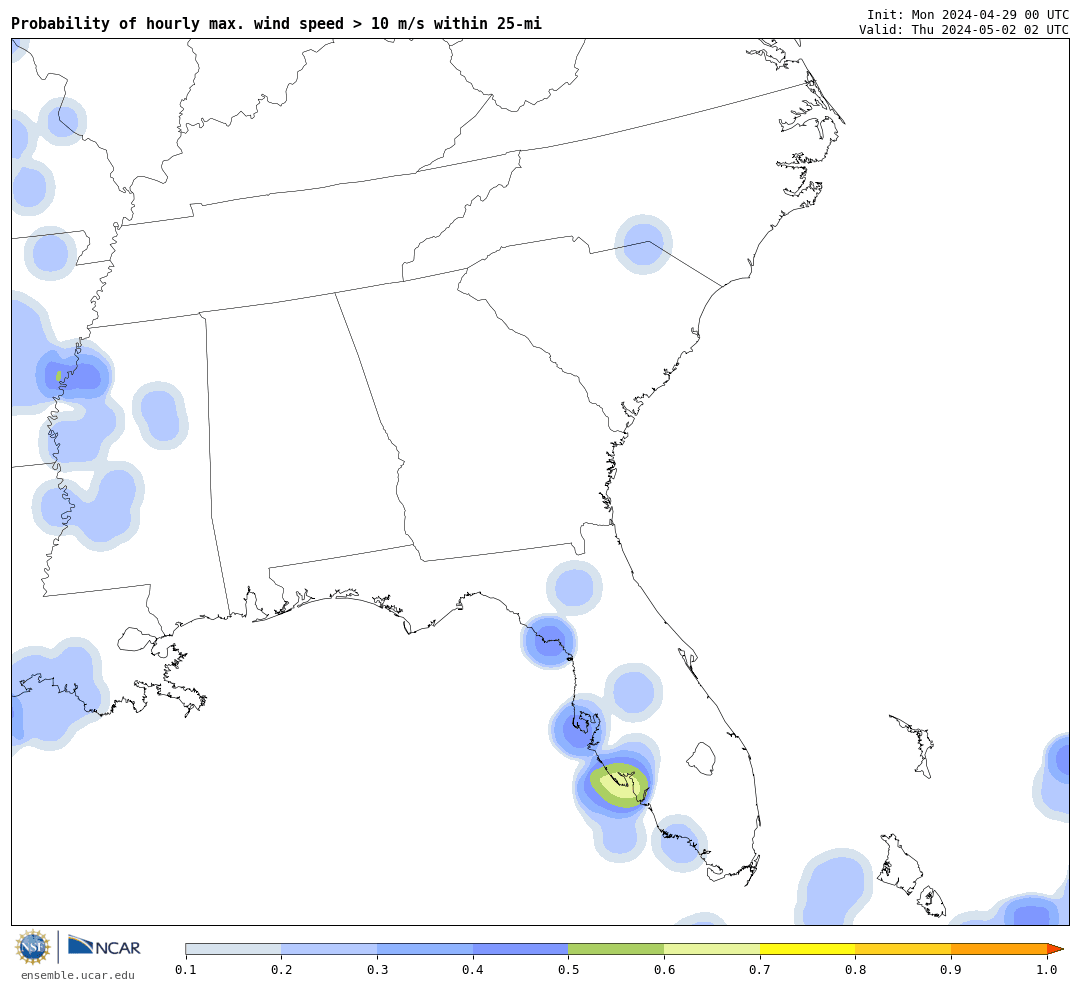Click the 0.8–0.9 gold colorbar segment
The image size is (1080, 988).
[x=904, y=949]
